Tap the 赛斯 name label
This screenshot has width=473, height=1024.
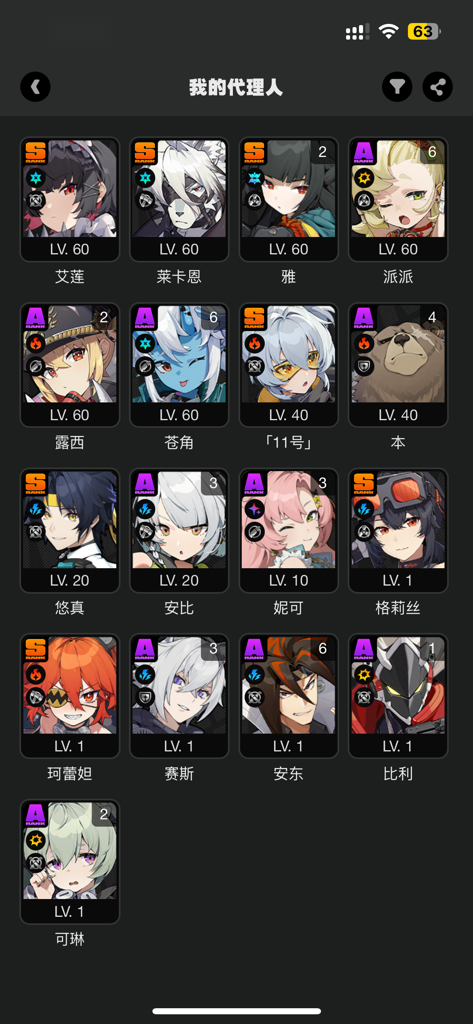click(179, 774)
